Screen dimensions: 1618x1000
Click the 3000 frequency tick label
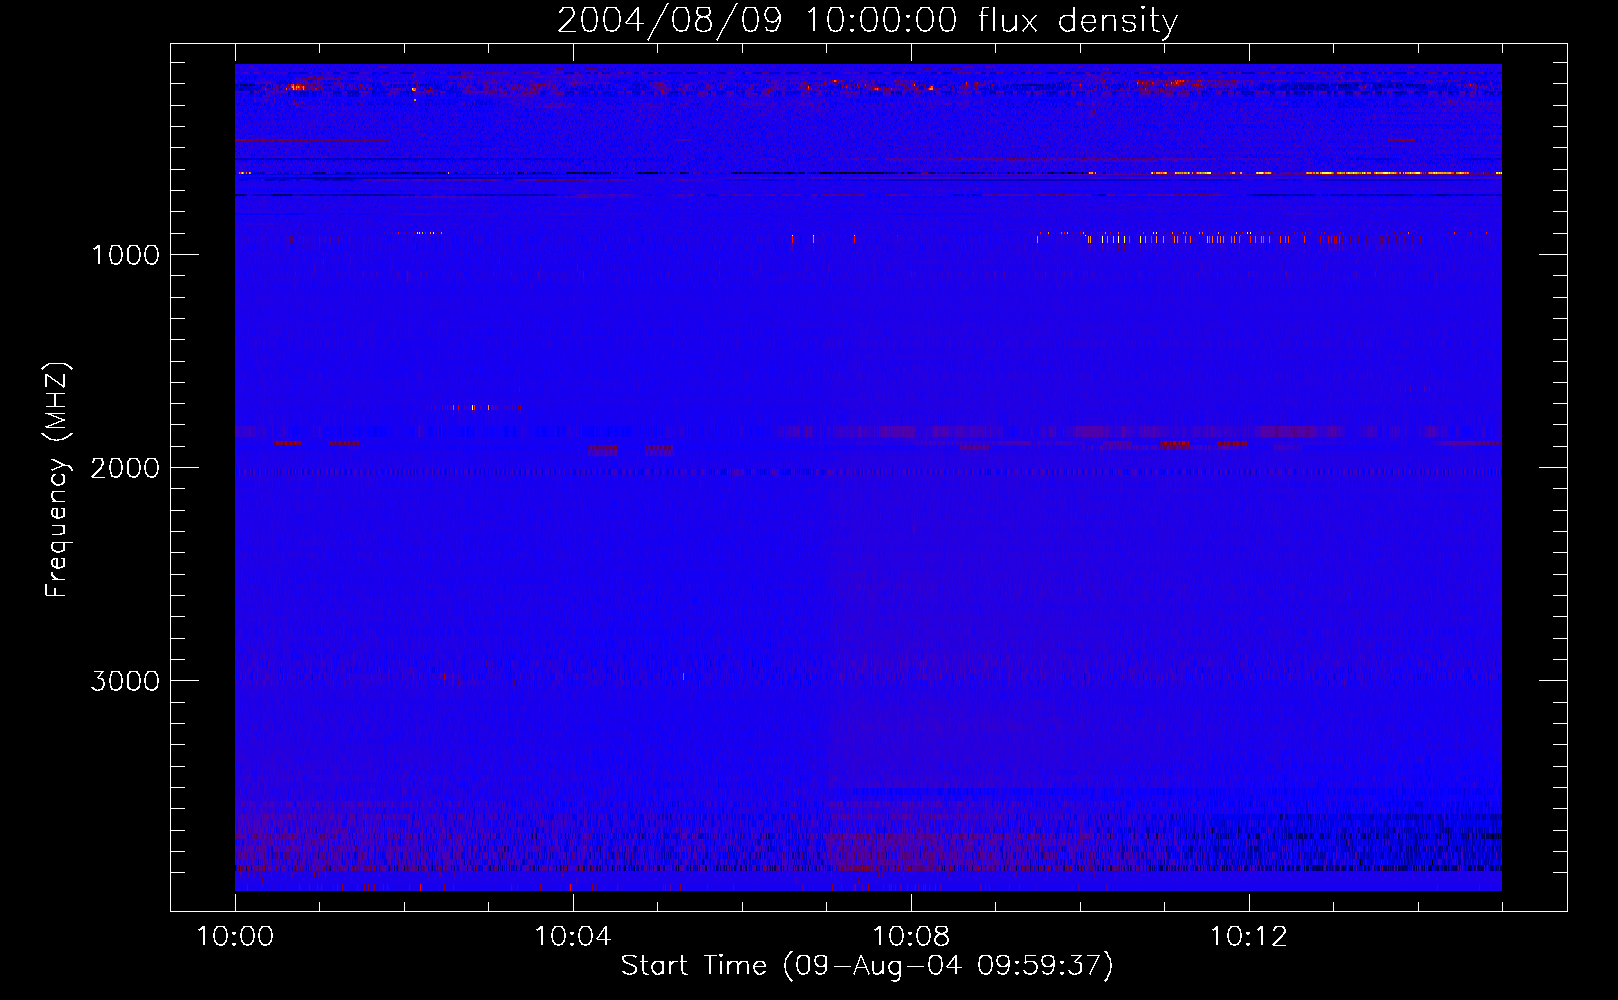(125, 681)
